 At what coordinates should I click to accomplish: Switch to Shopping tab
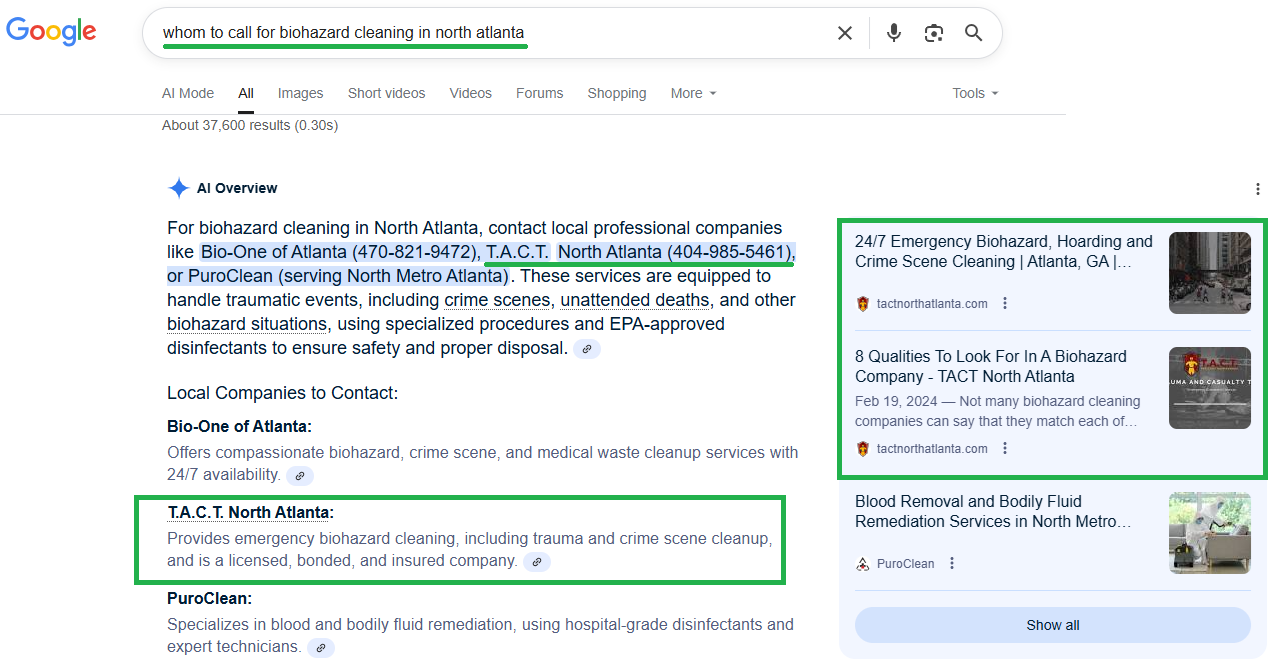616,93
